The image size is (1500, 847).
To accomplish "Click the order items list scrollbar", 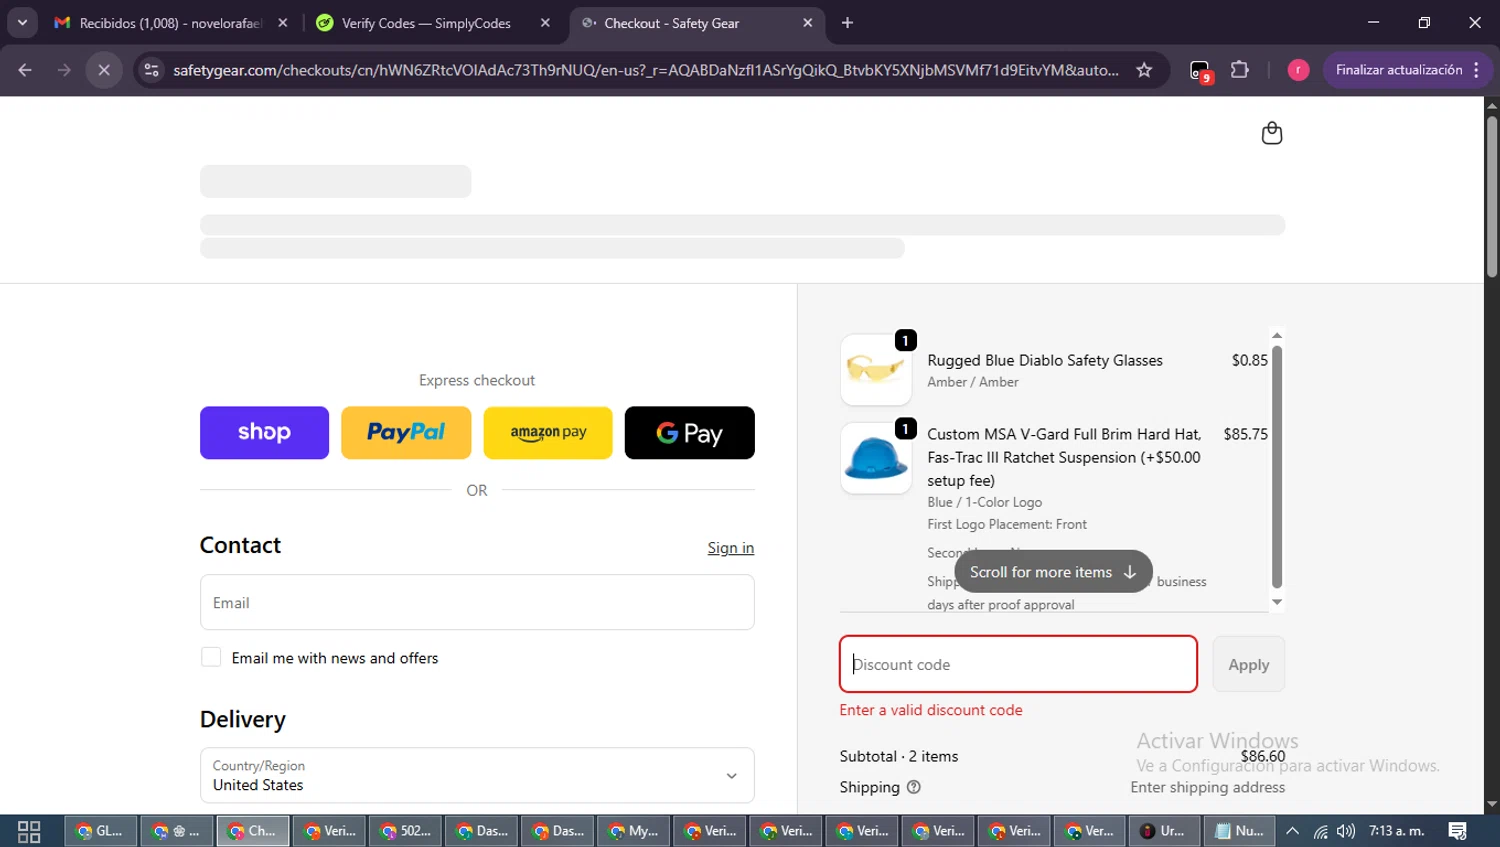I will 1277,467.
